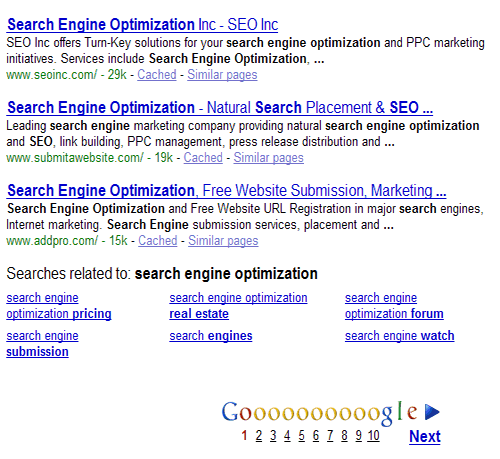Open Cached link for www.addpro.com
This screenshot has width=500, height=459.
[158, 241]
